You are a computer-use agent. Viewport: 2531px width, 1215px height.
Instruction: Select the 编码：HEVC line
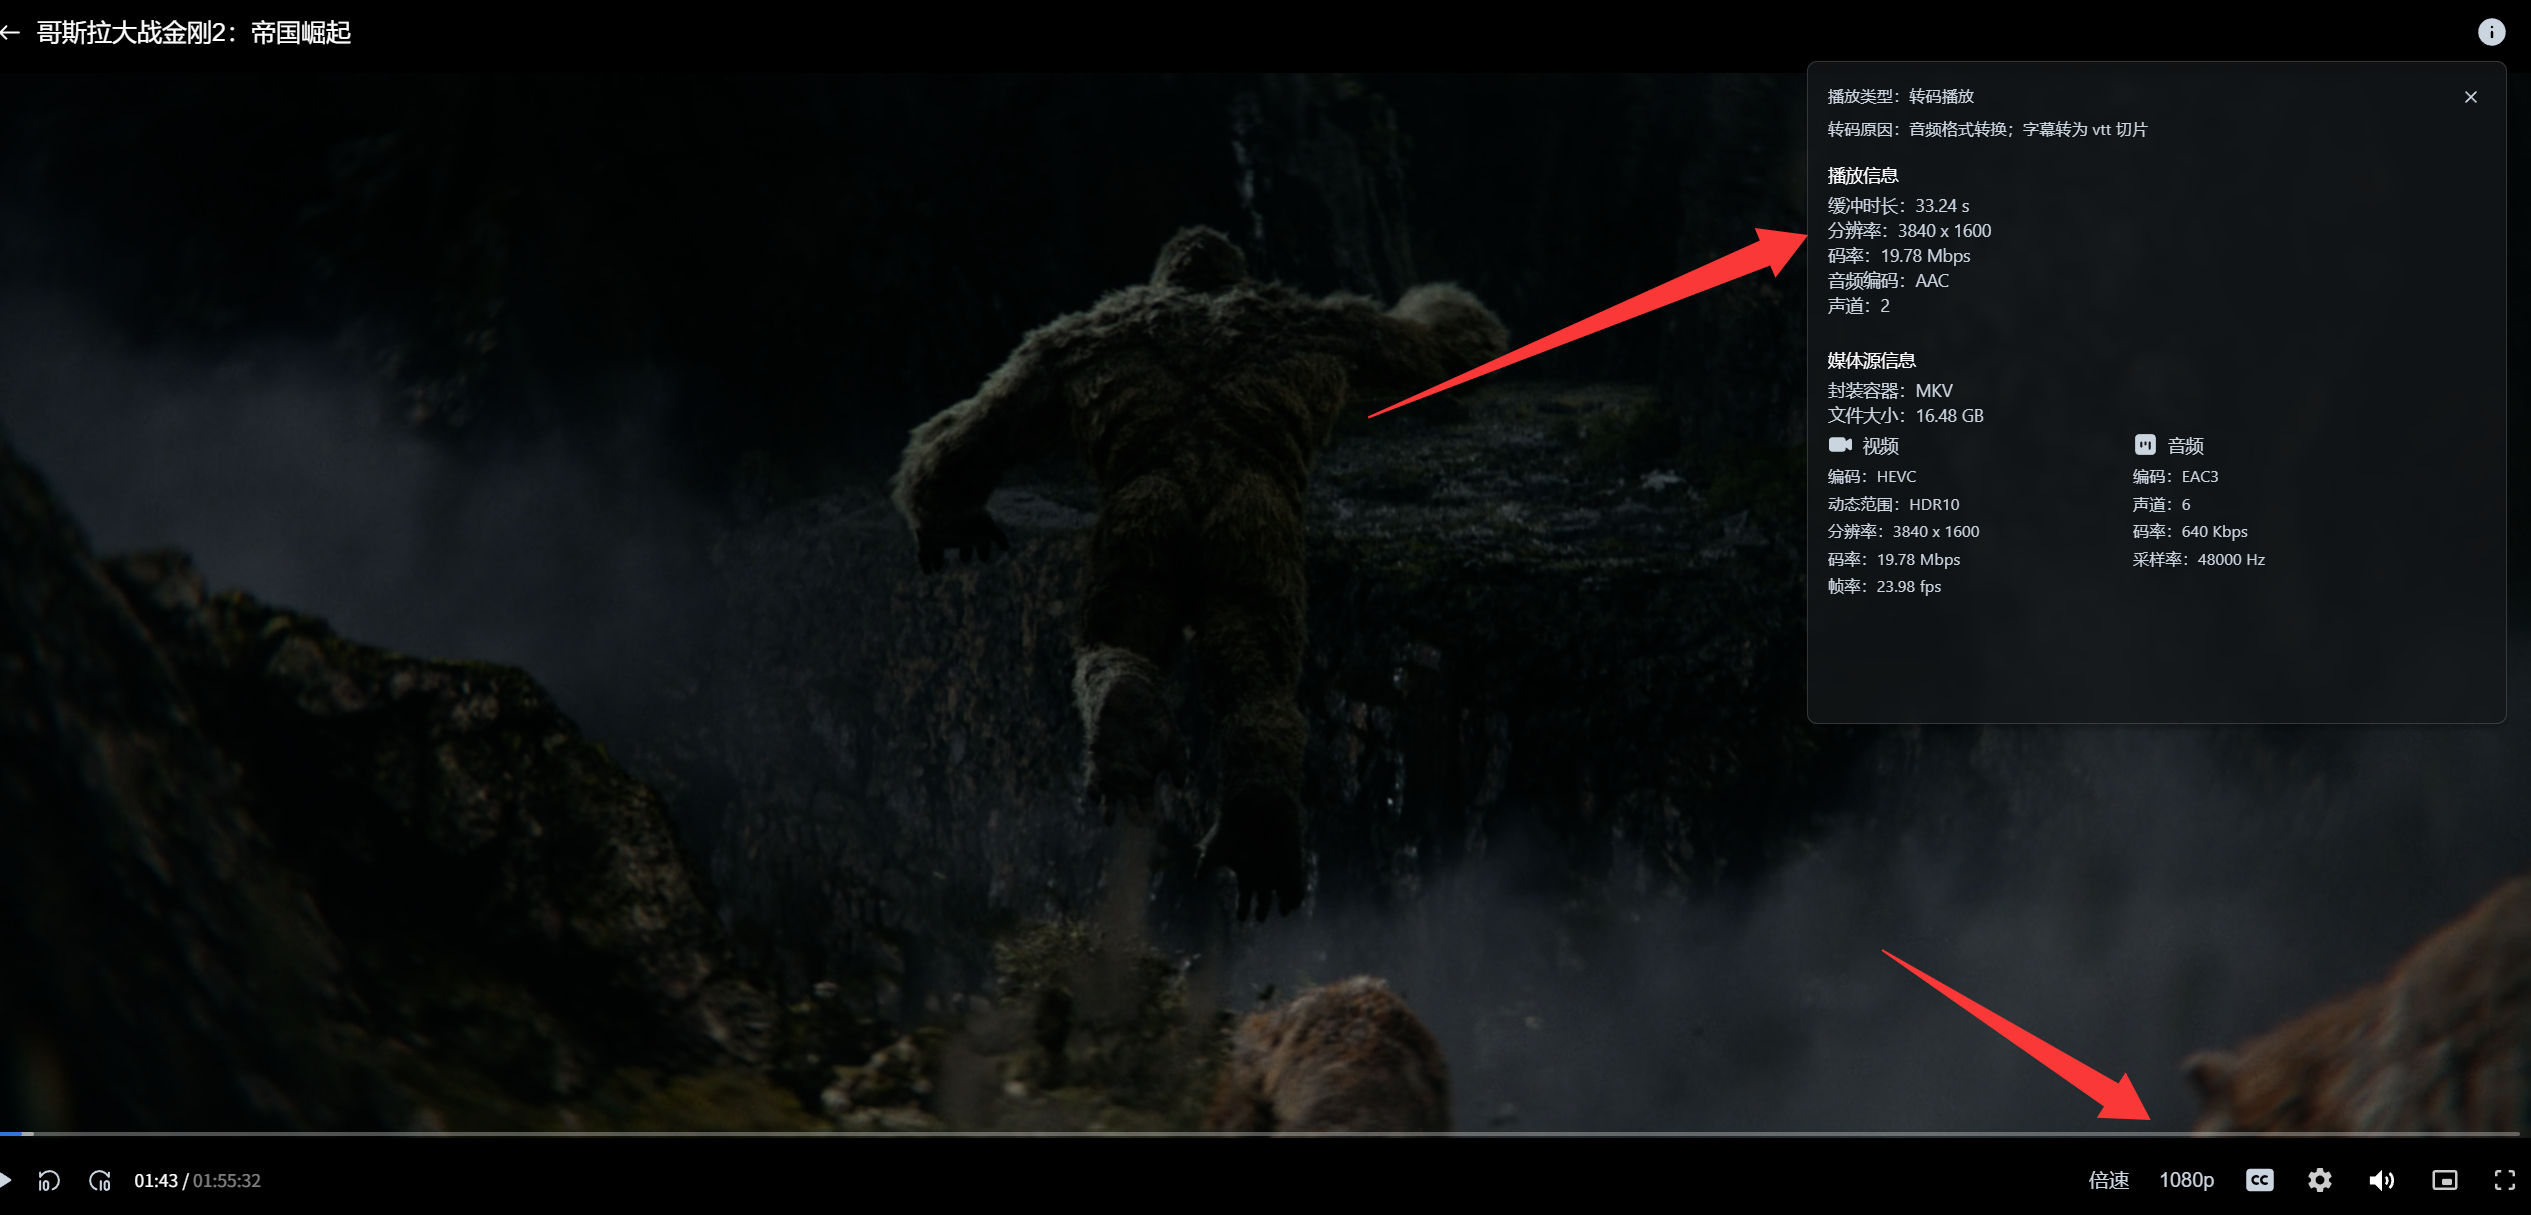pyautogui.click(x=1872, y=476)
